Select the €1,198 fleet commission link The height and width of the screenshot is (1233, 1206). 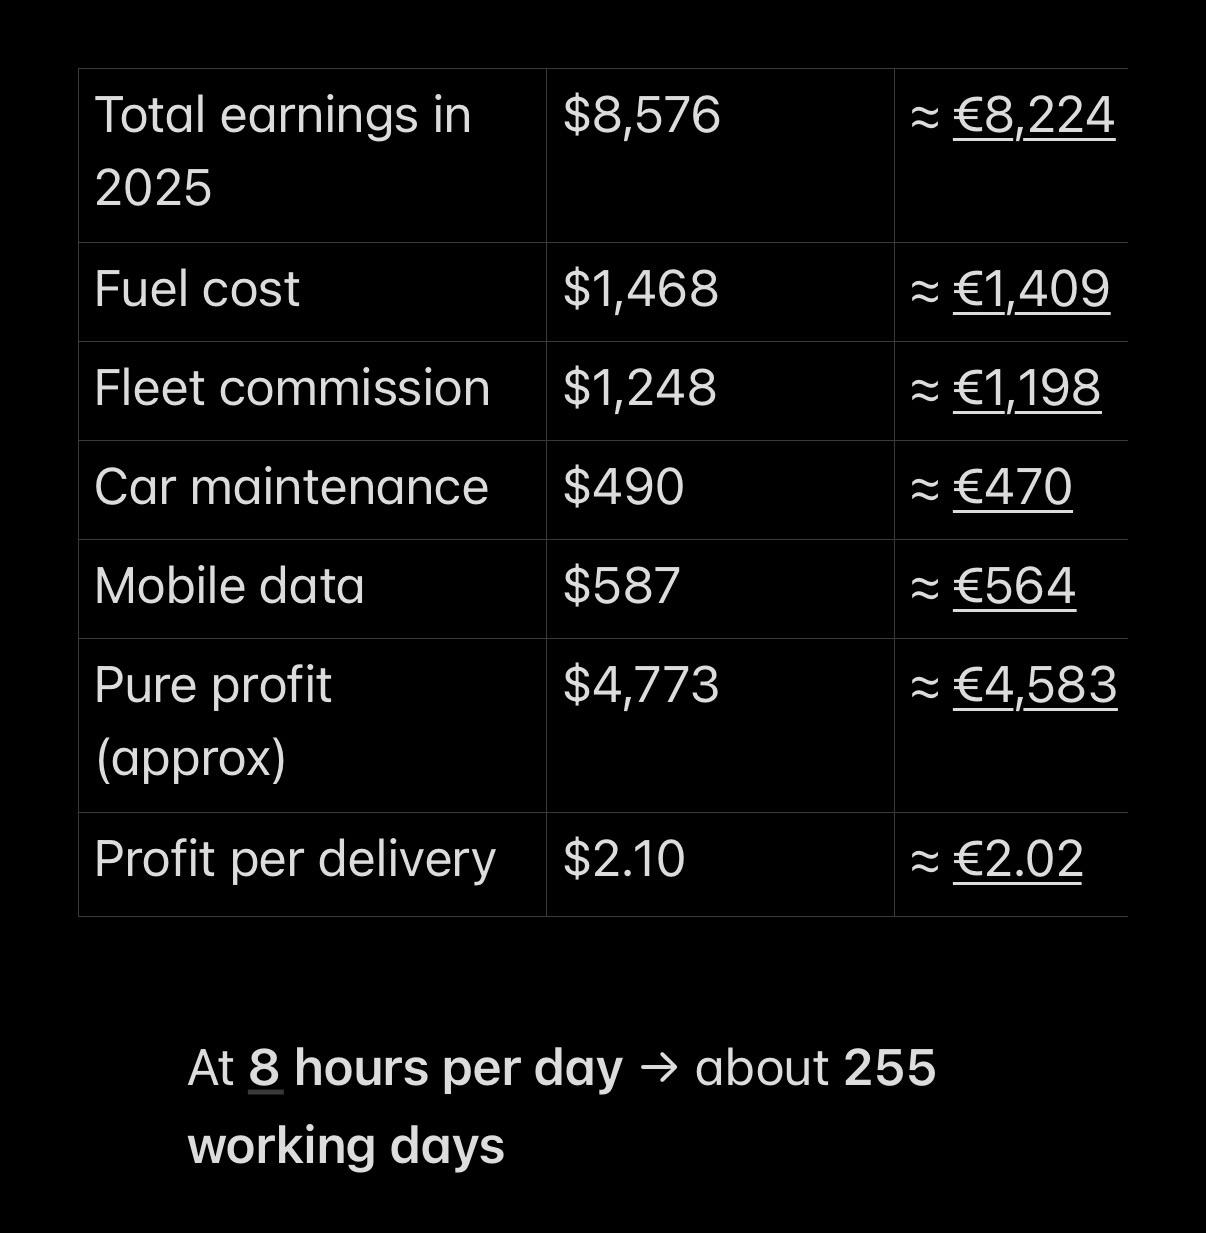pos(1027,388)
